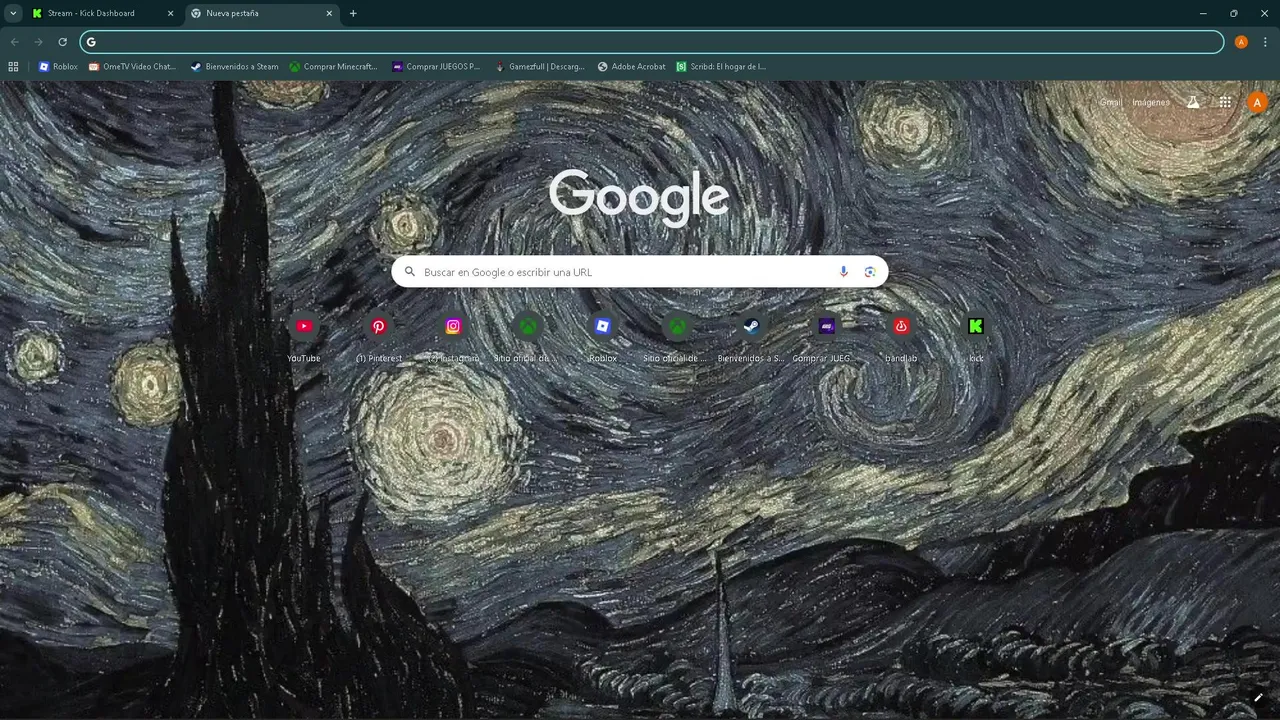This screenshot has height=720, width=1280.
Task: Focus the Chrome address bar
Action: click(x=652, y=42)
